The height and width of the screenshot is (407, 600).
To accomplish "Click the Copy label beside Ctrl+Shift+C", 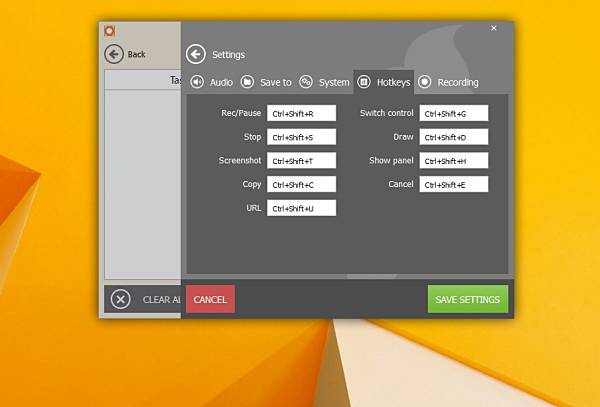I will [x=252, y=184].
